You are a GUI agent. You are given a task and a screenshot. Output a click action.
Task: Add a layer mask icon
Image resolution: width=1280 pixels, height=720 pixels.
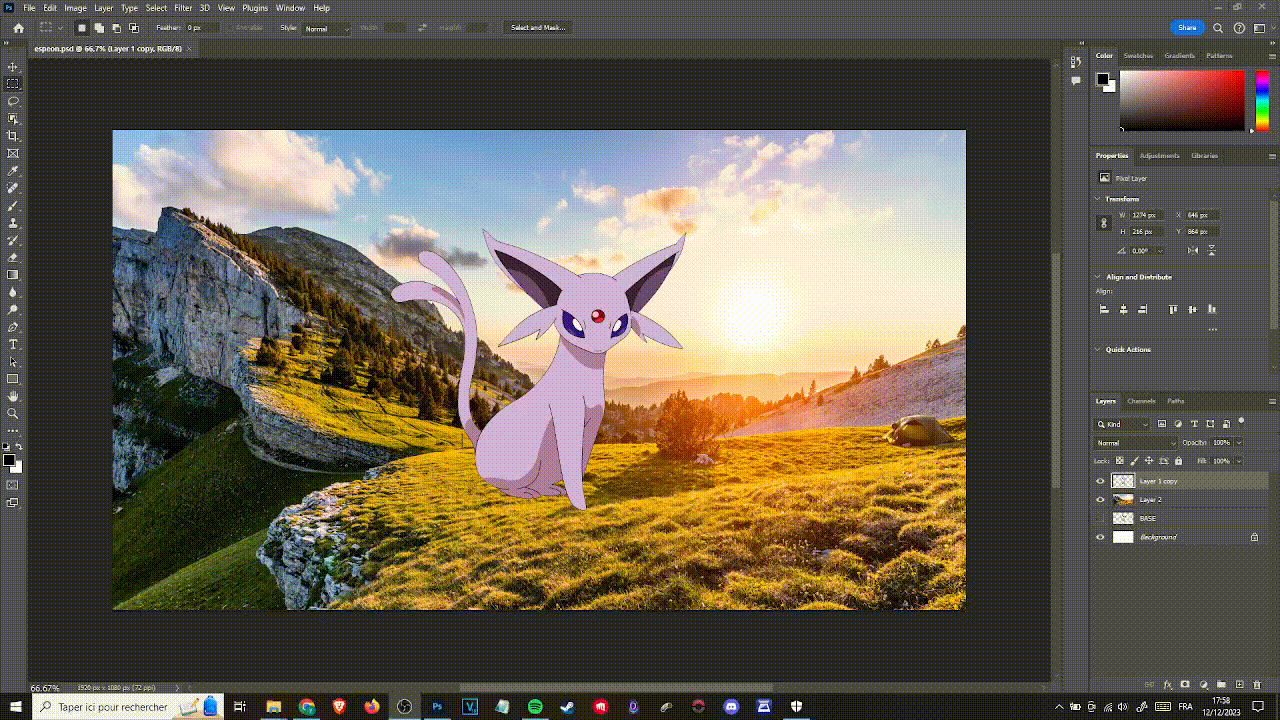pos(1185,685)
